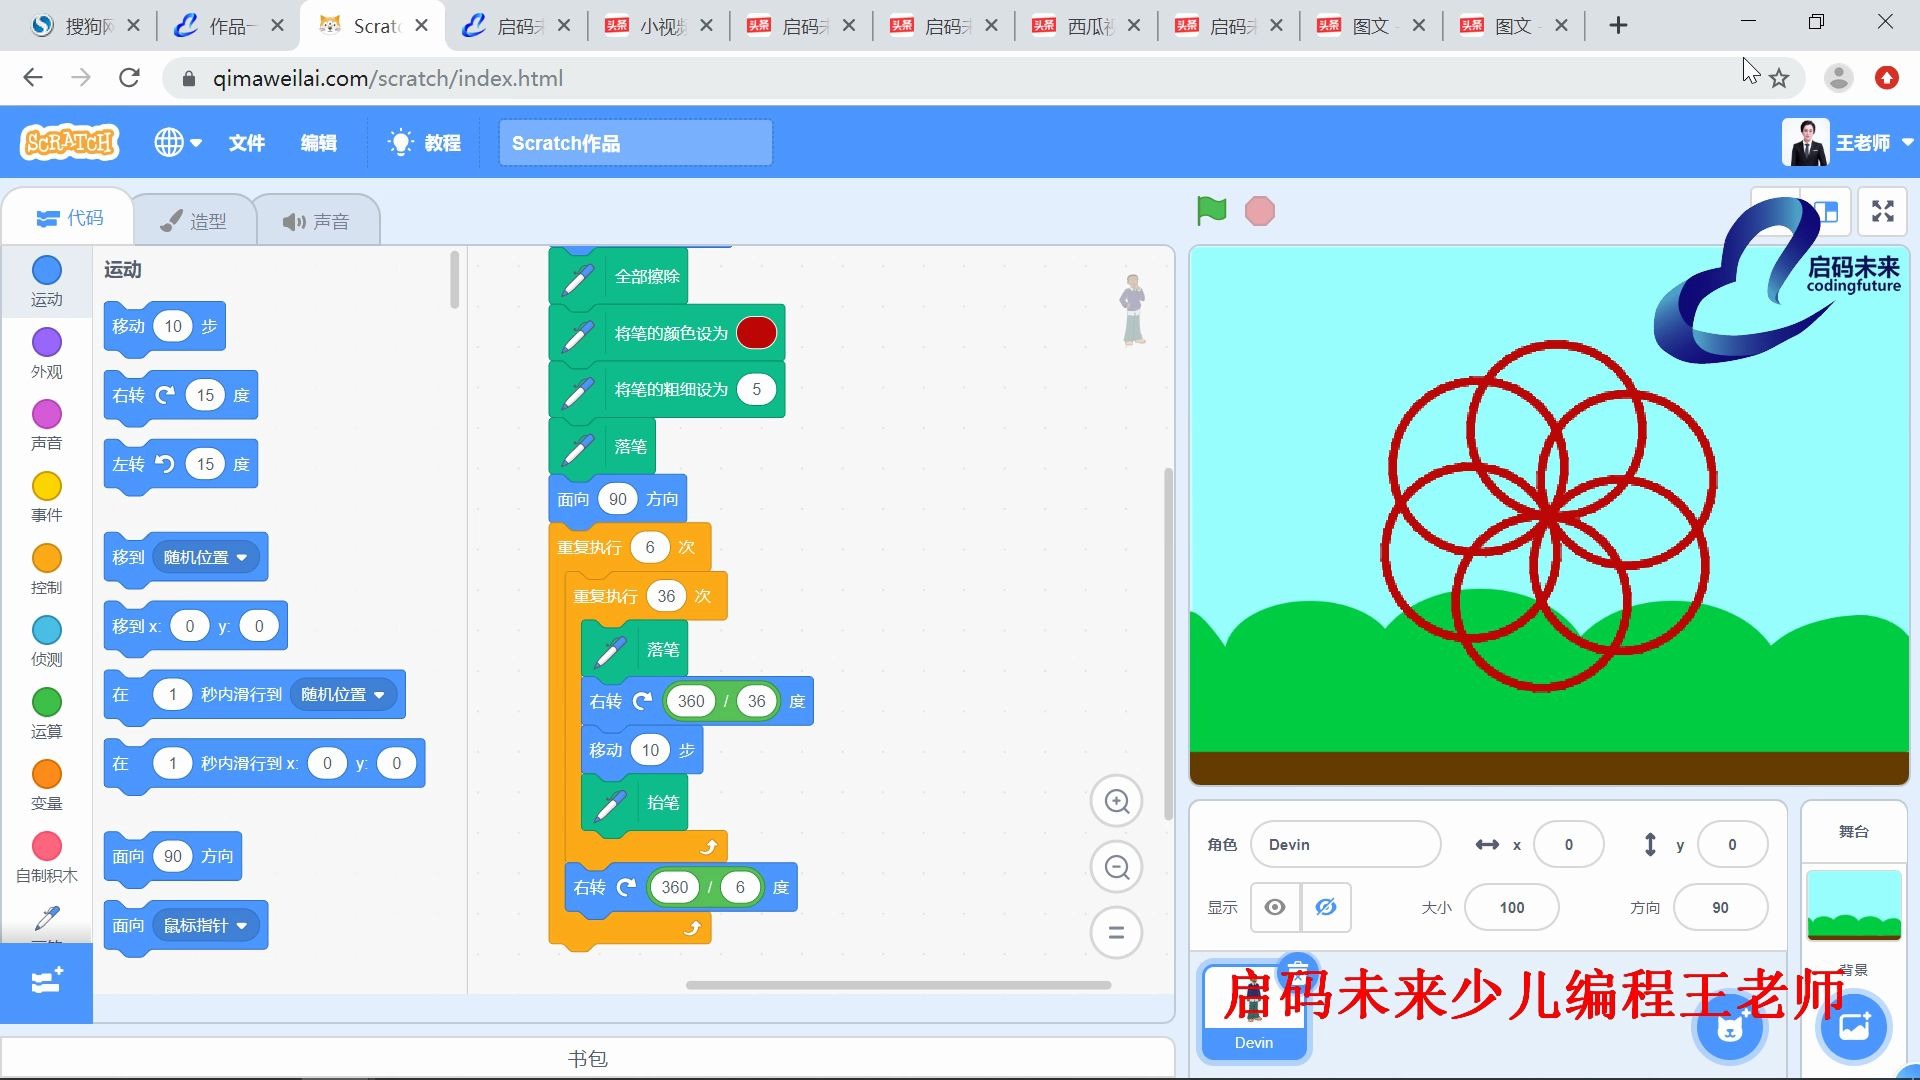Viewport: 1920px width, 1080px height.
Task: Switch to the 造型 costumes tab
Action: click(194, 221)
